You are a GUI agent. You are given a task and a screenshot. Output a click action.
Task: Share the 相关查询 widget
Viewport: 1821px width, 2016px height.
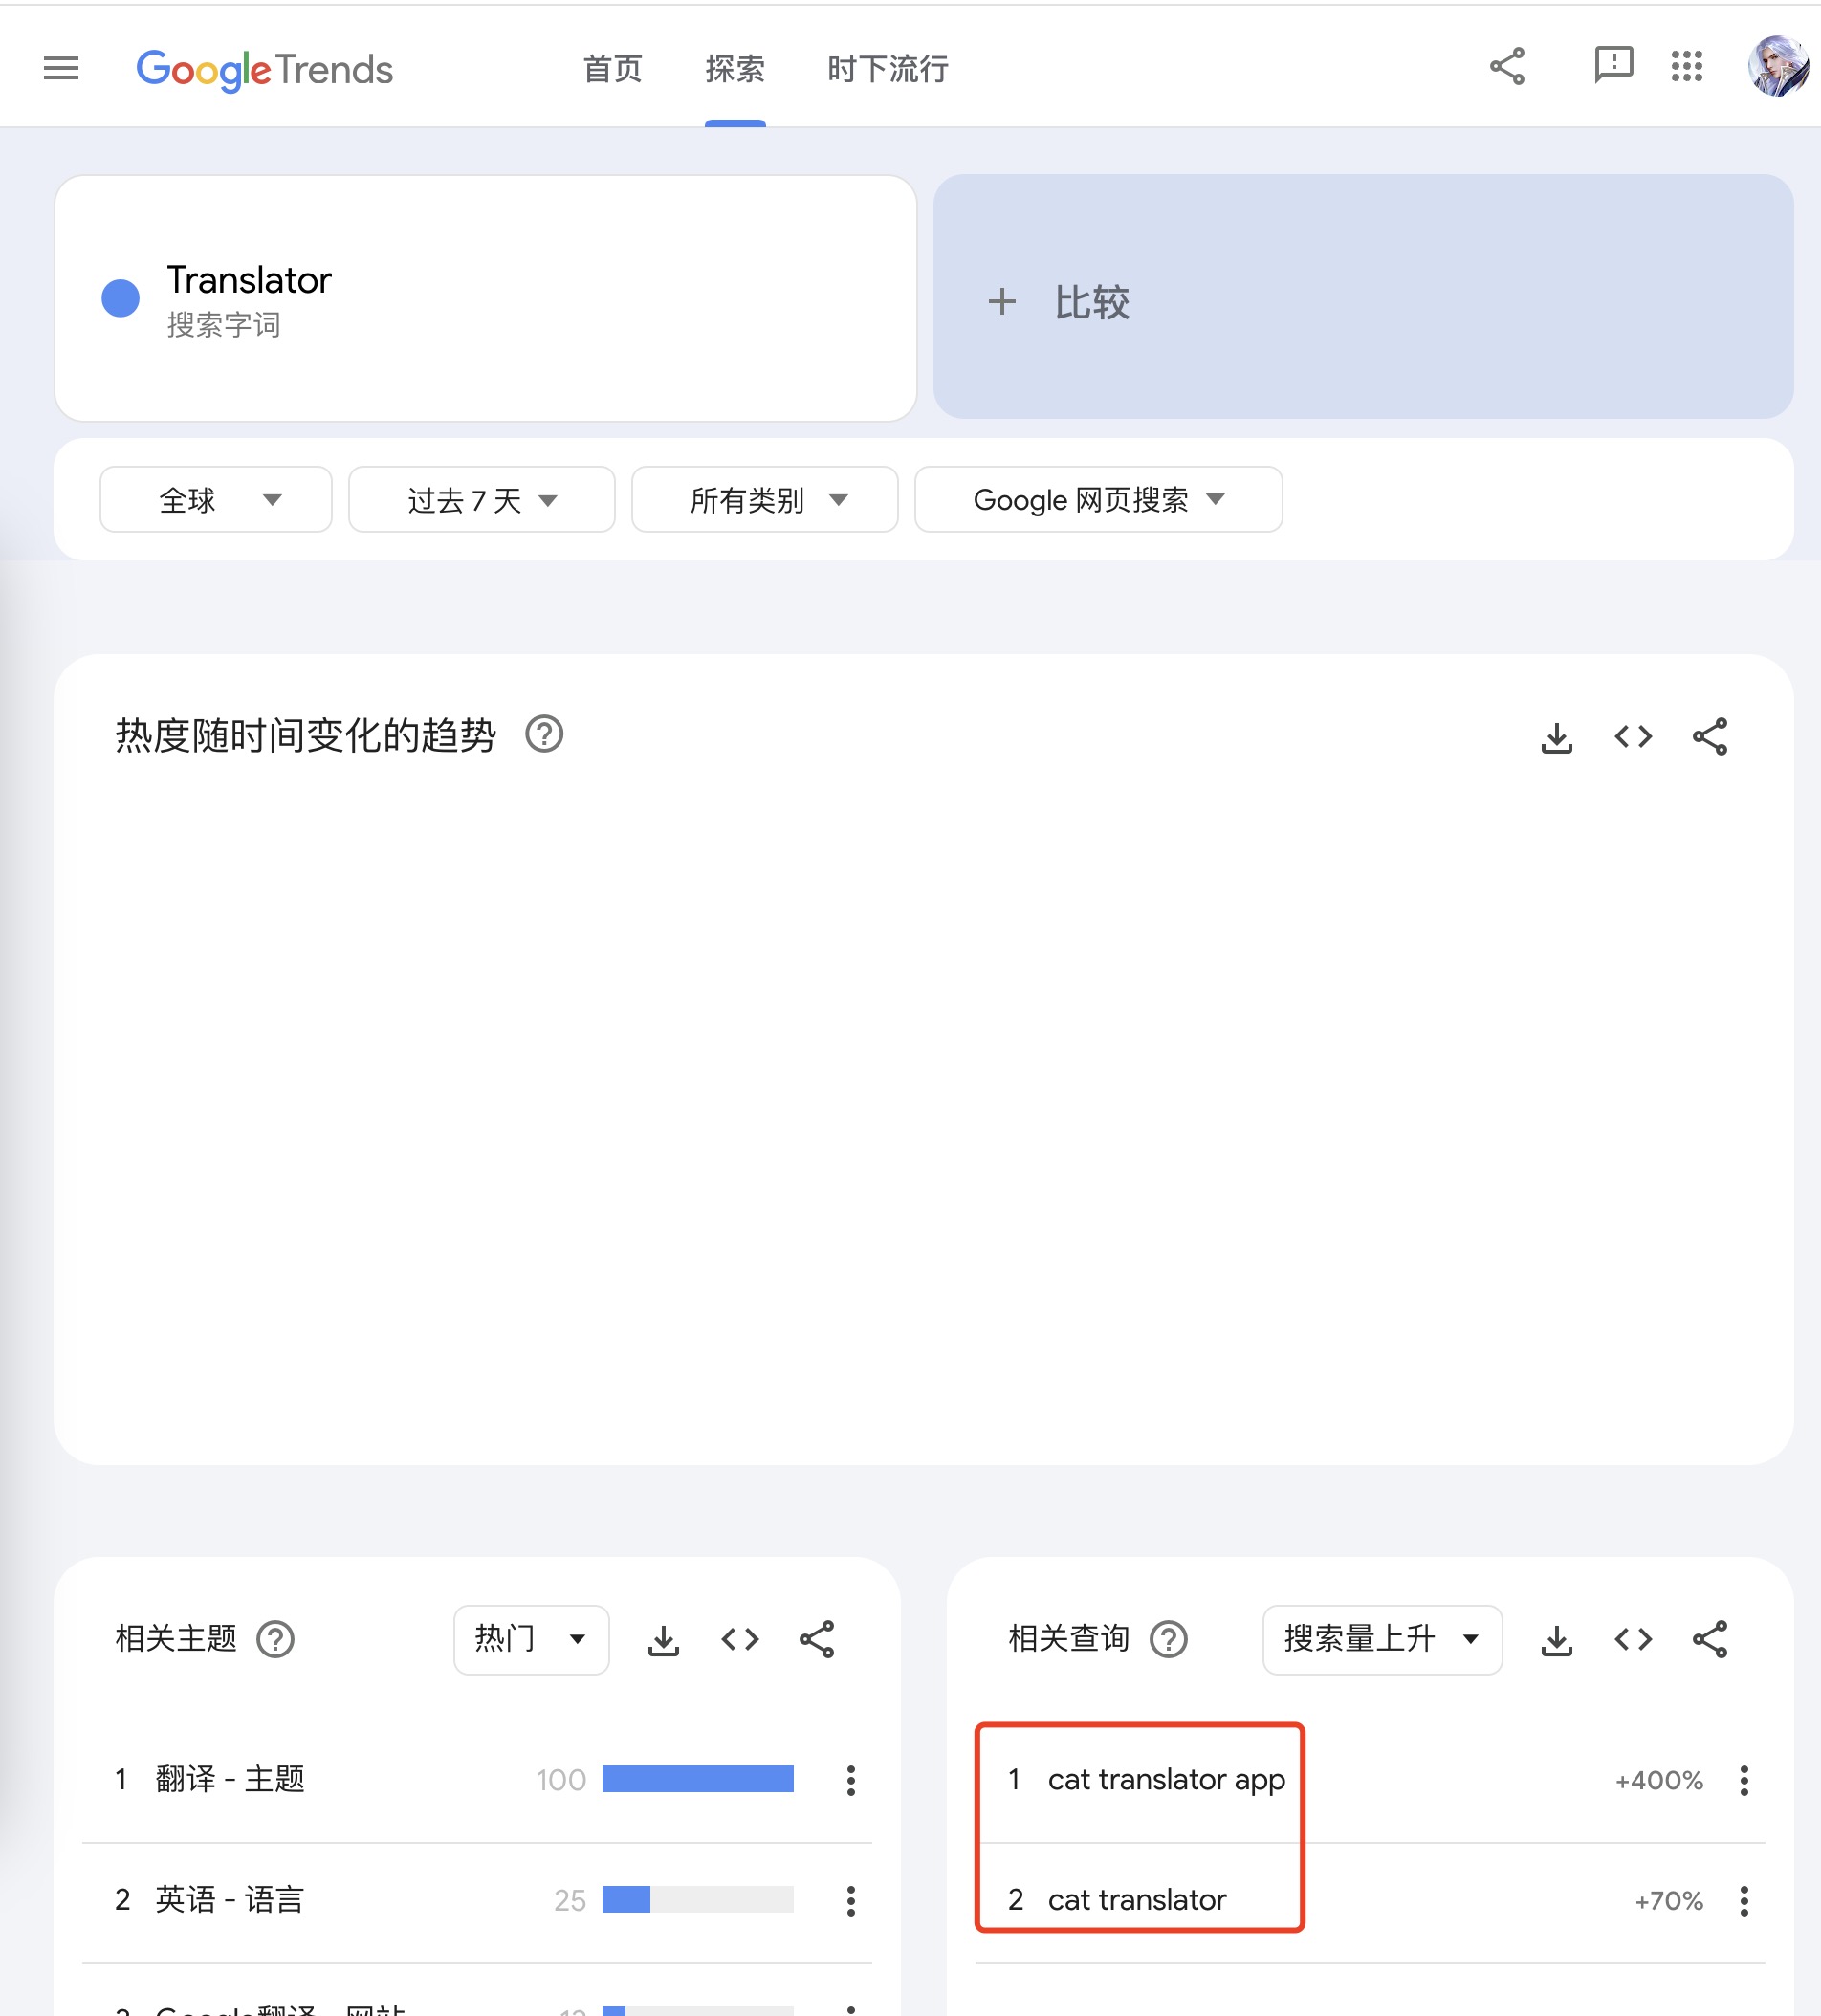(x=1710, y=1640)
